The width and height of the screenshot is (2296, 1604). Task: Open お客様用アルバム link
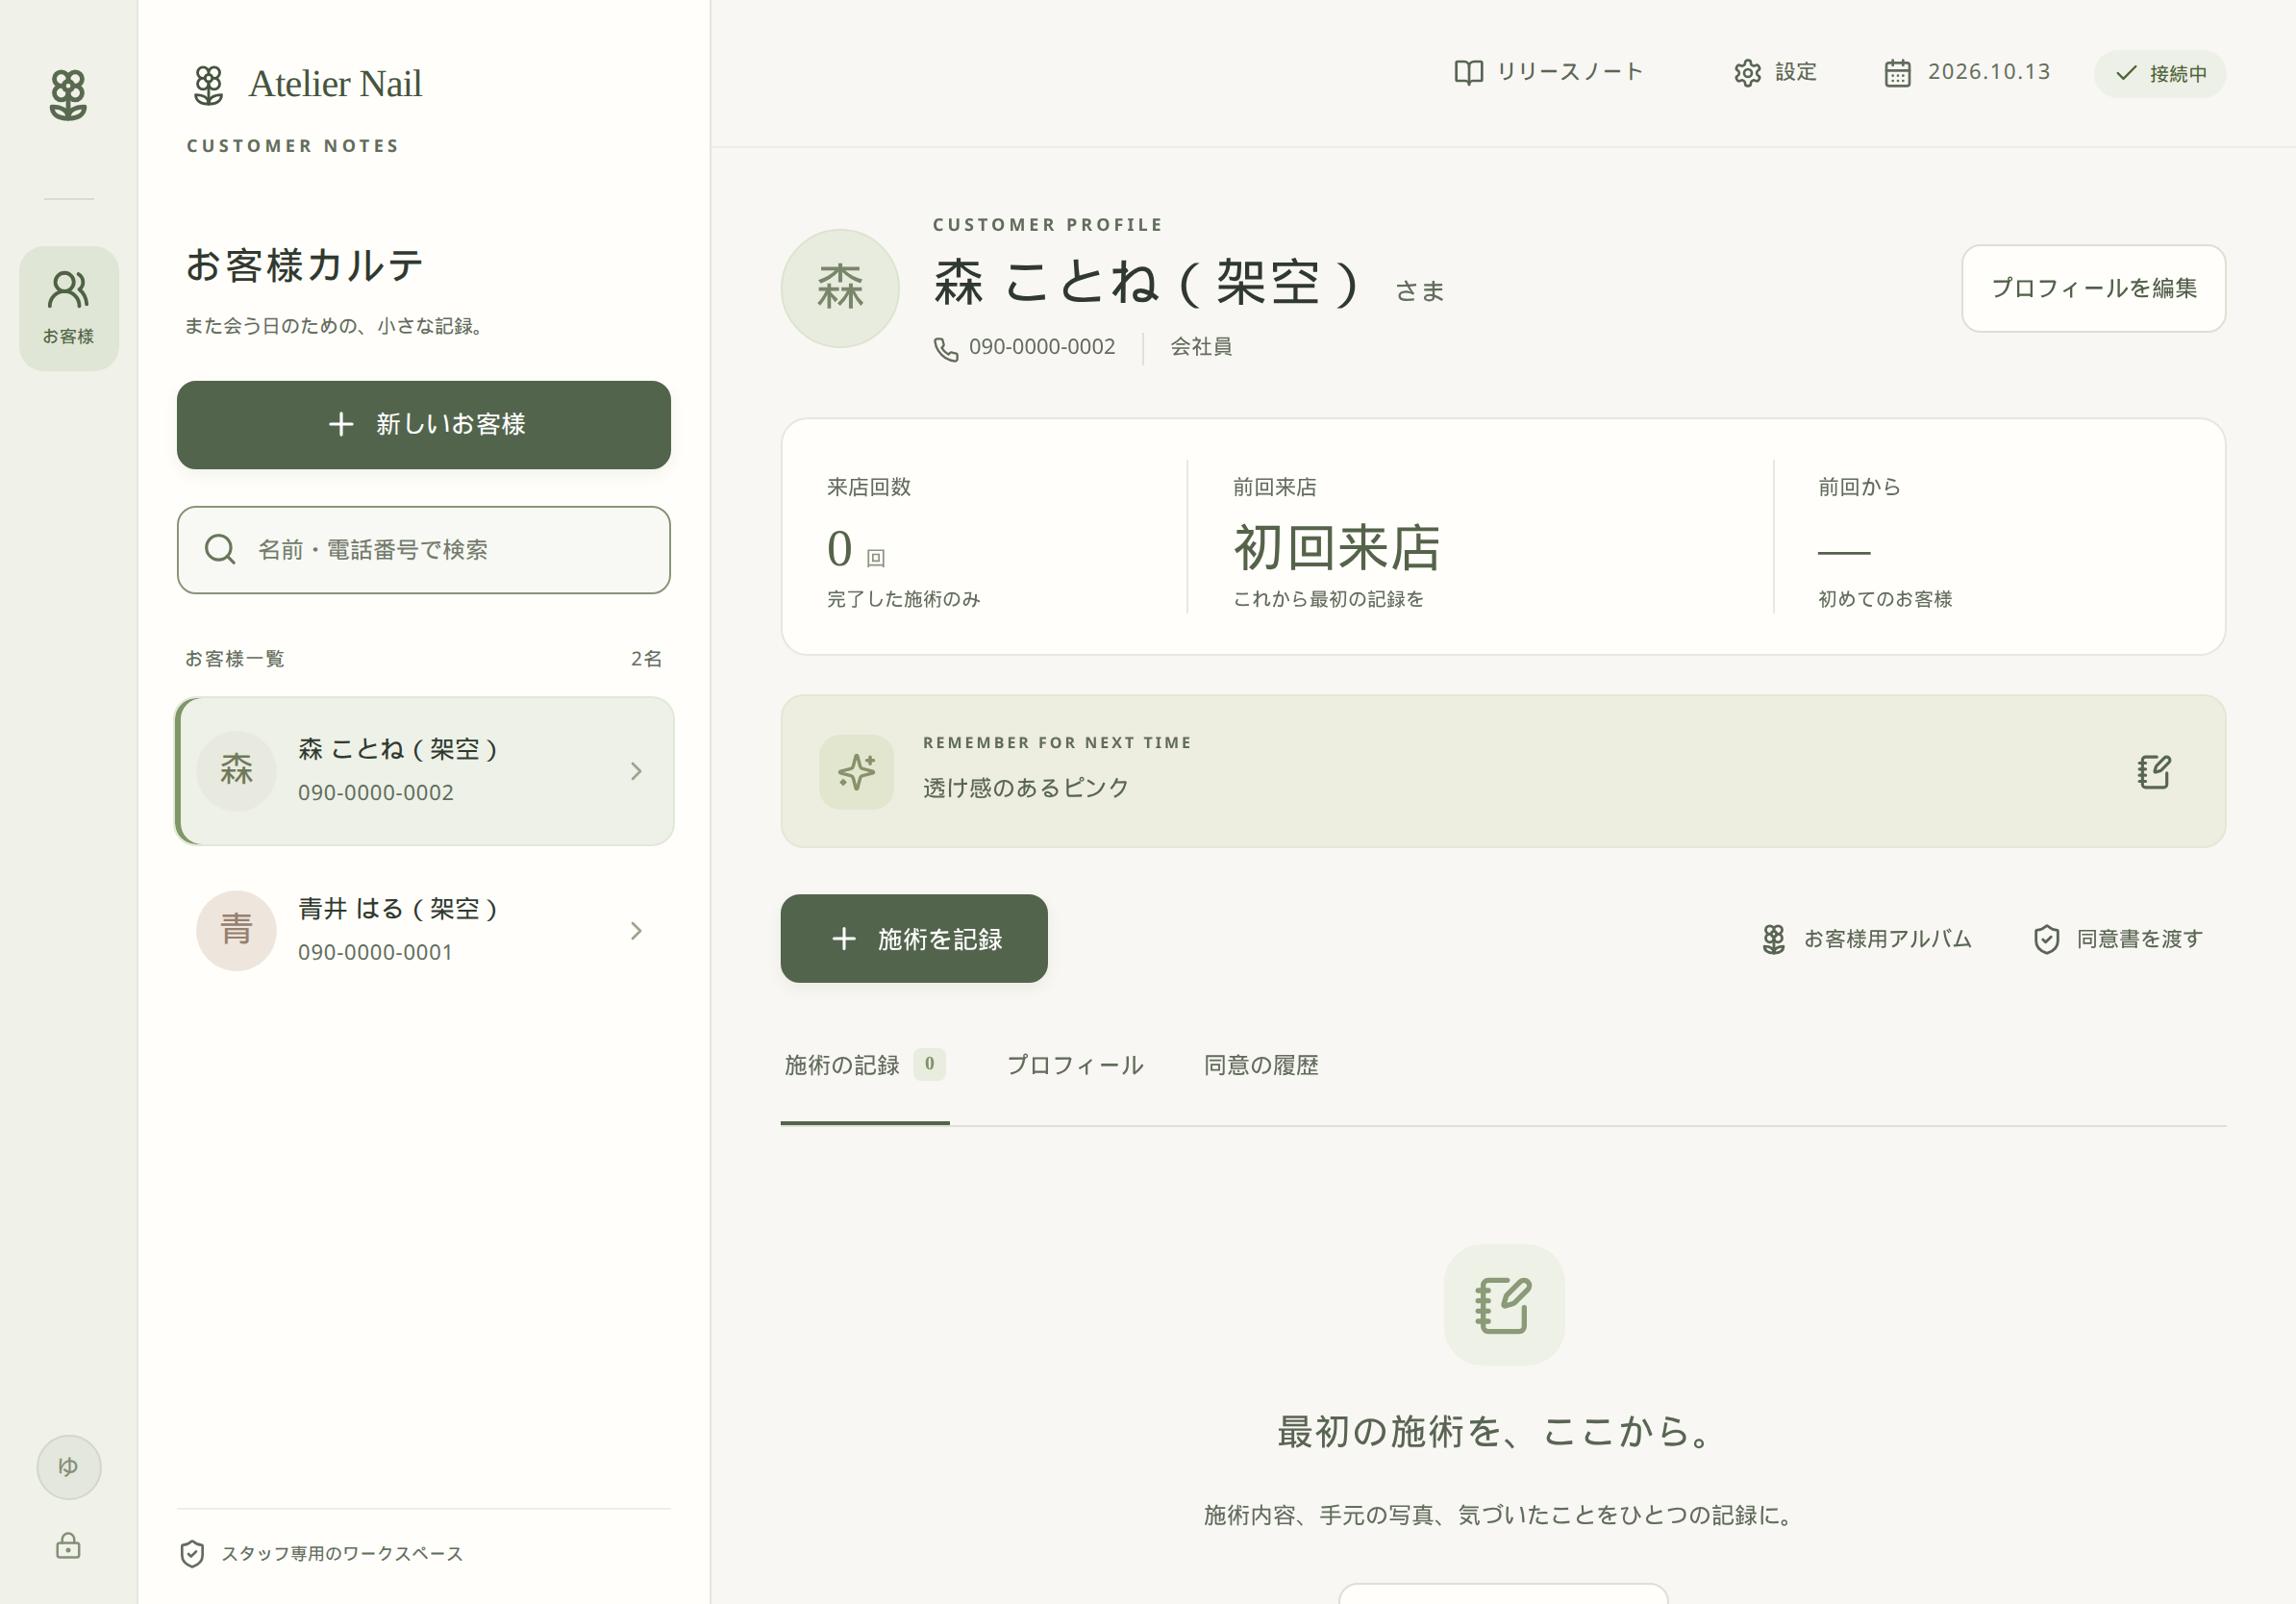pos(1866,939)
